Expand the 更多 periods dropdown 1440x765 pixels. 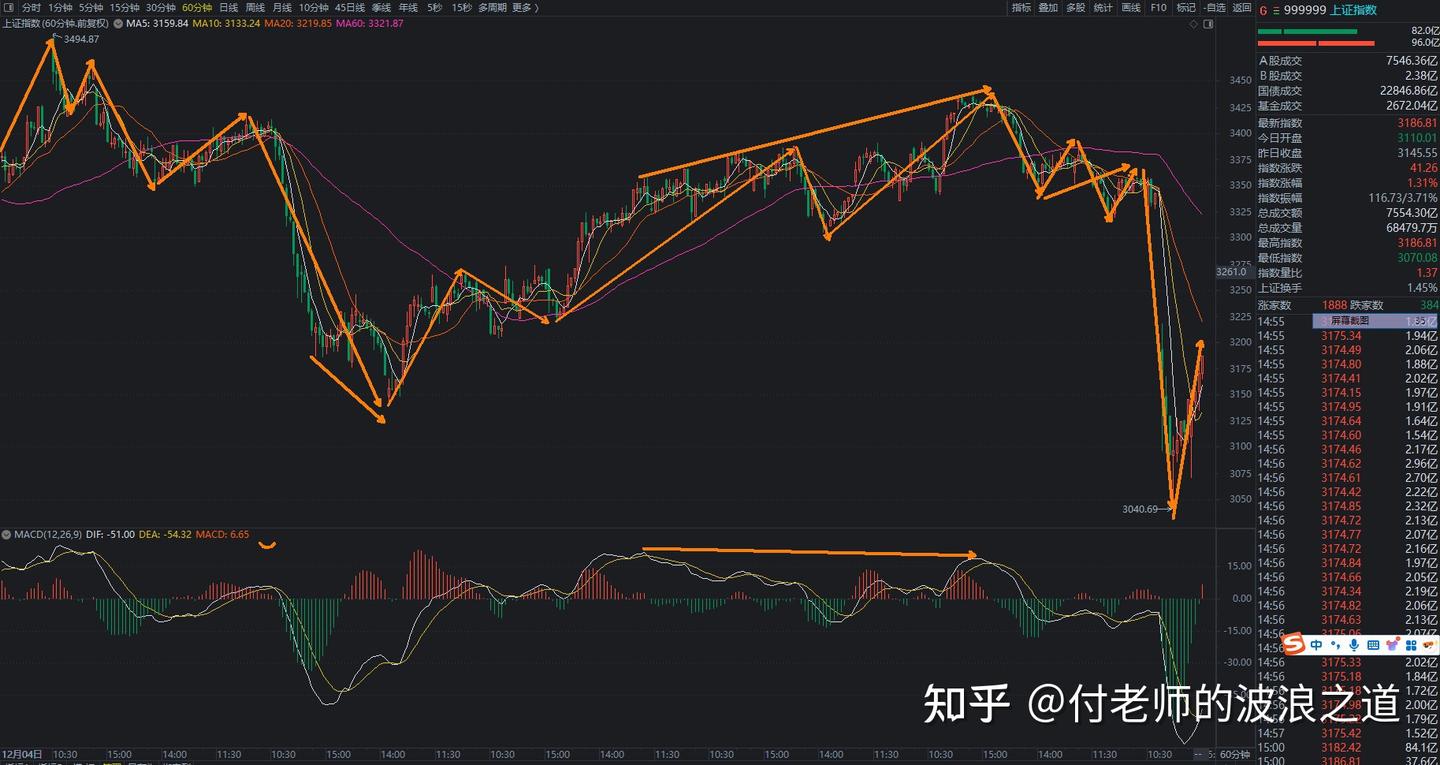click(522, 7)
